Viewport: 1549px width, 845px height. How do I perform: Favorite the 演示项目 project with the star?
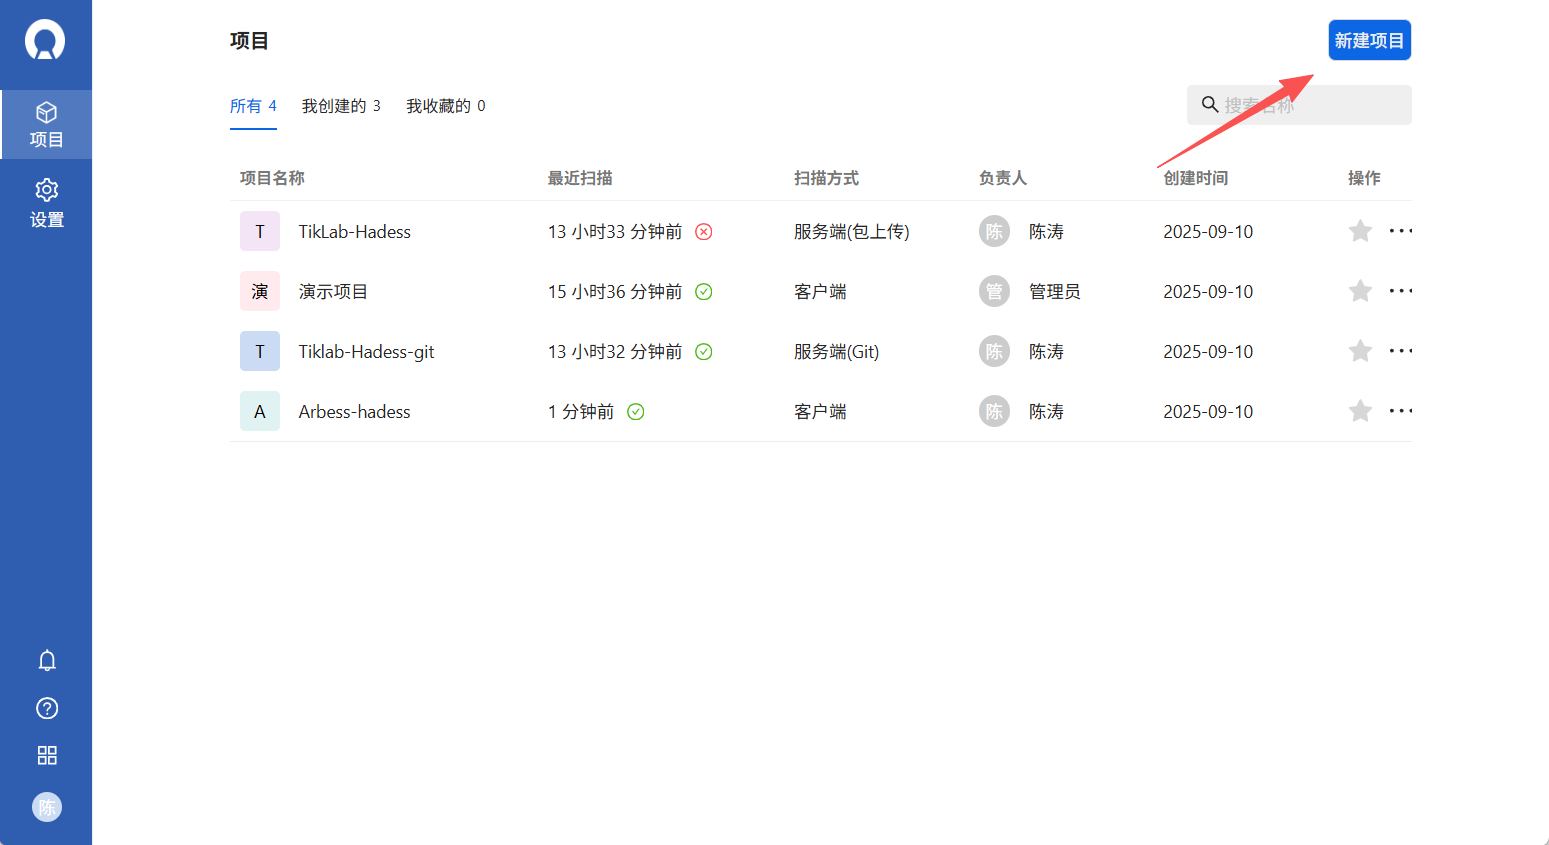click(x=1360, y=291)
